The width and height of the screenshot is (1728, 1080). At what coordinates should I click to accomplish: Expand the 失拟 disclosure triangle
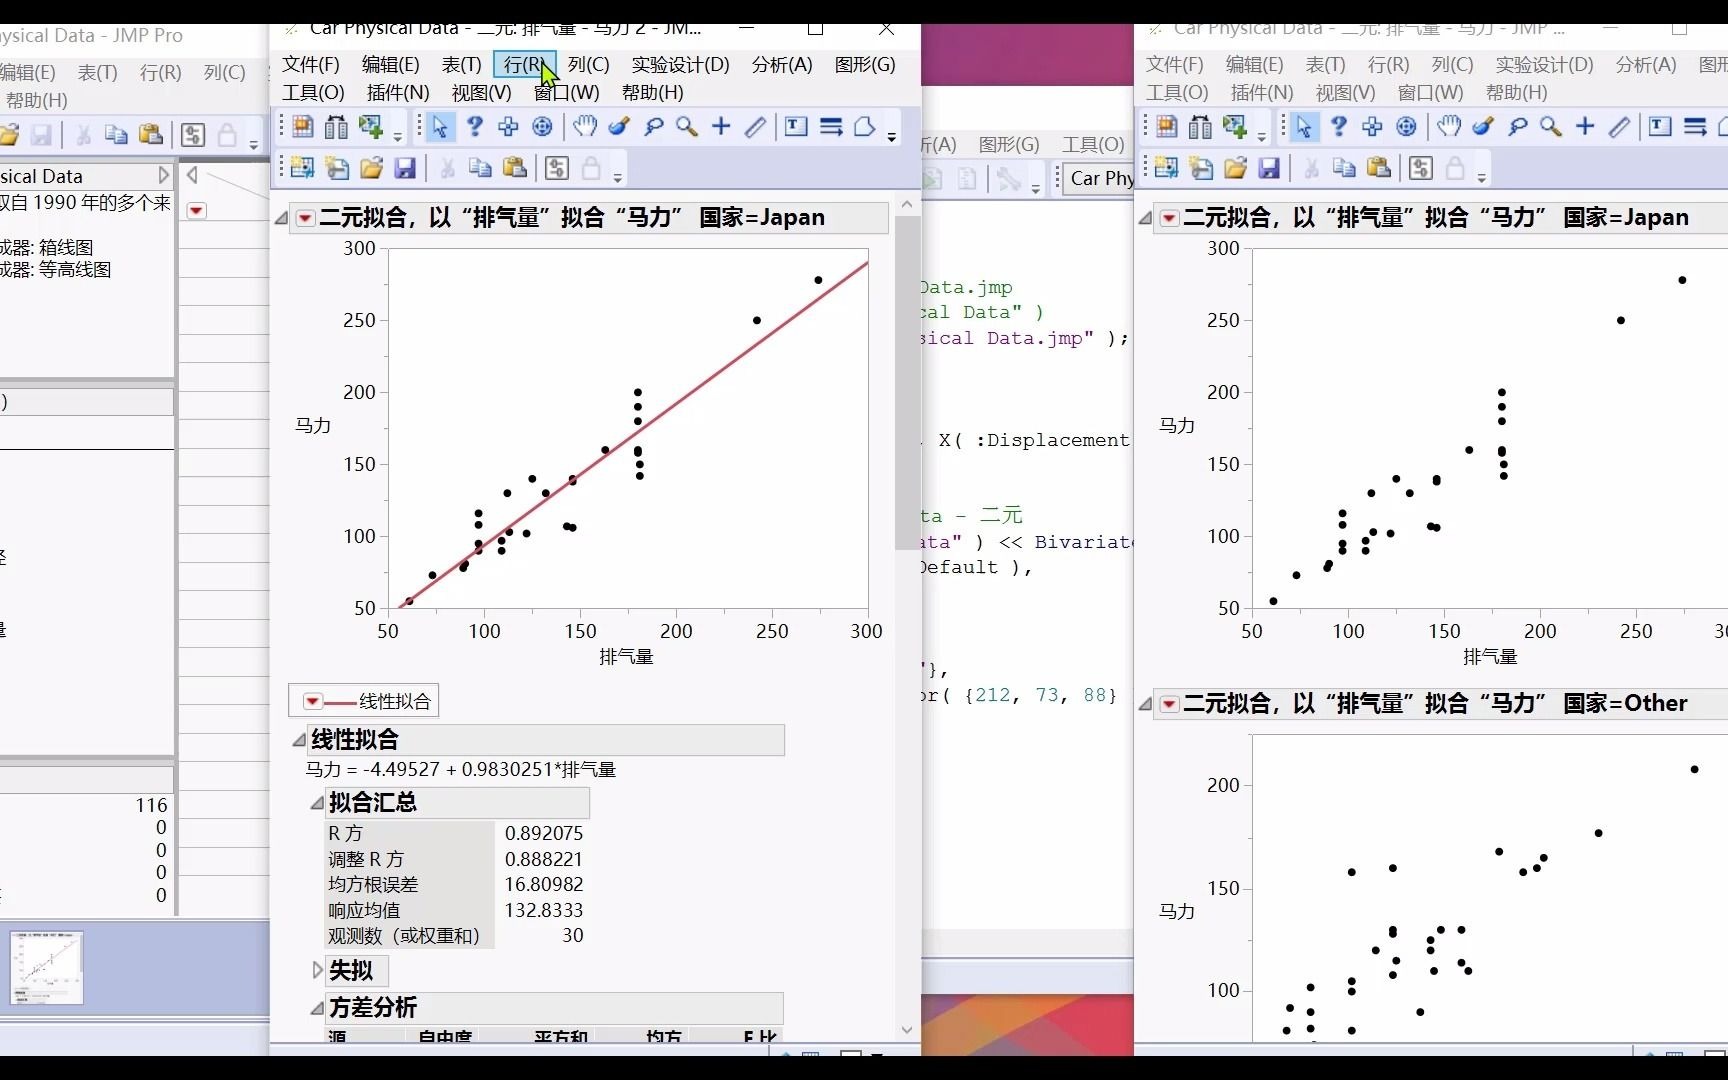click(317, 971)
